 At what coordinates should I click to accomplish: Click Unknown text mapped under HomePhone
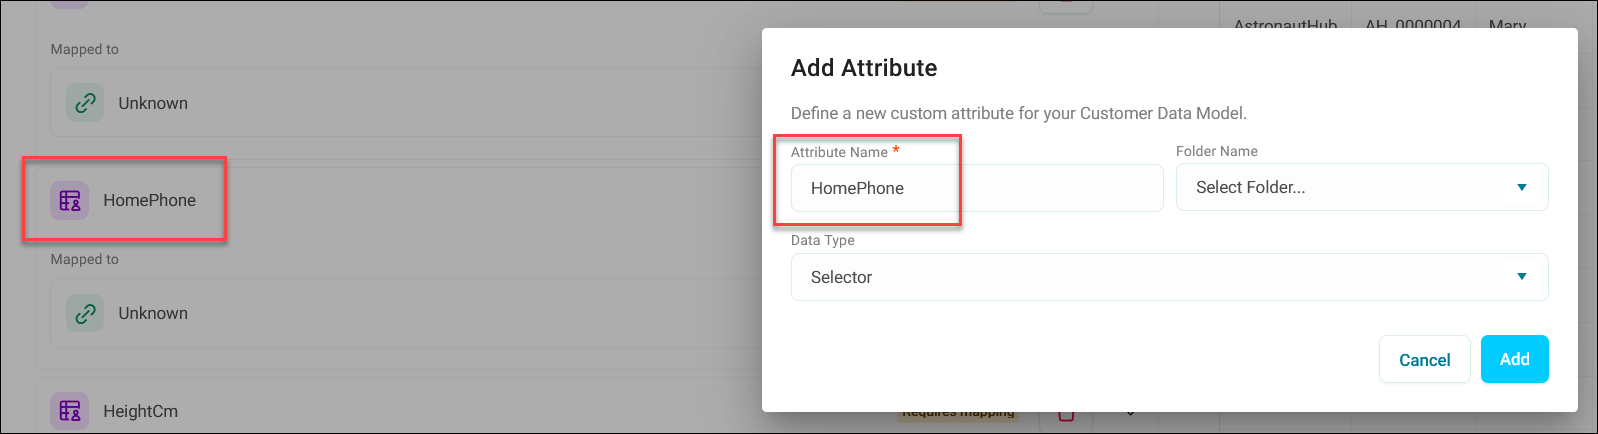[x=153, y=313]
